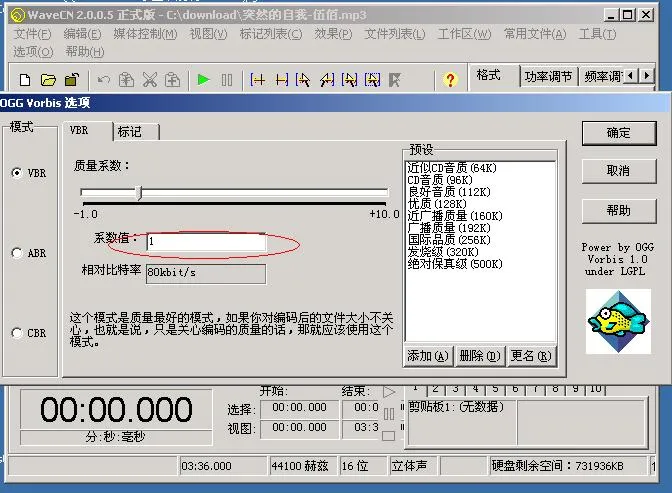The width and height of the screenshot is (672, 493).
Task: Click the 相对比特率 80kbit/s field
Action: [206, 273]
